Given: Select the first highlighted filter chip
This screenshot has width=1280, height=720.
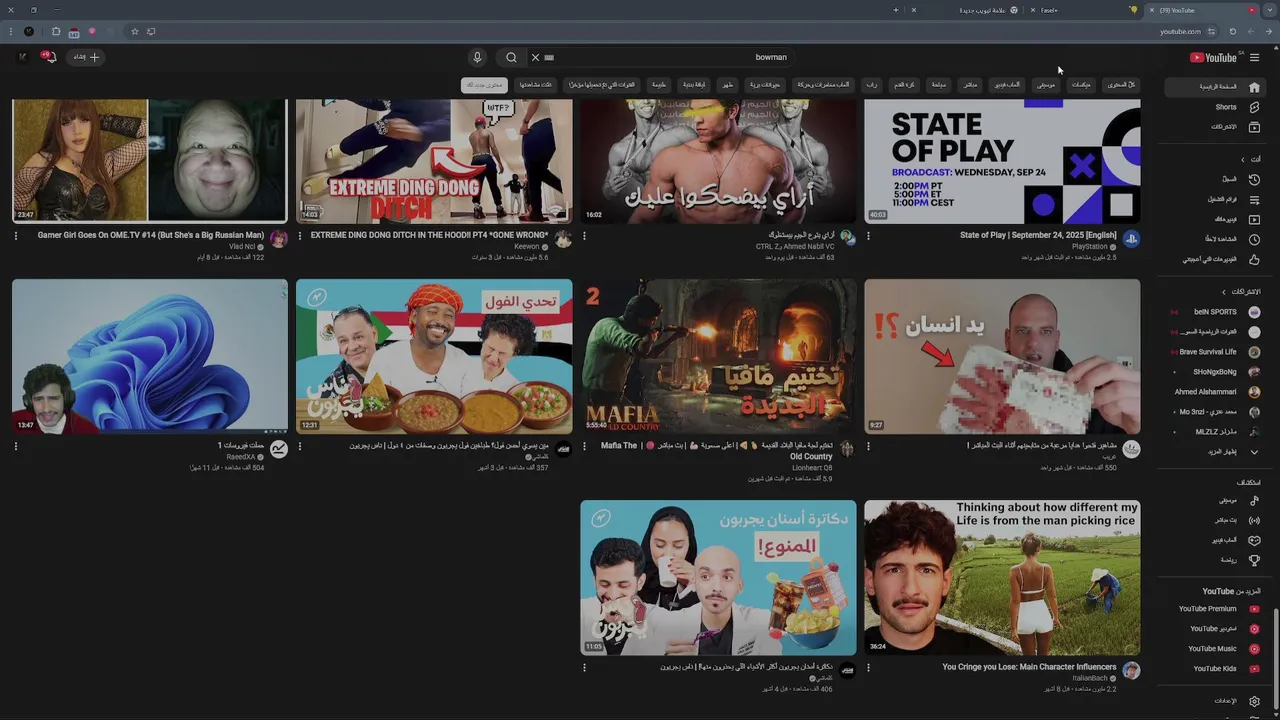Looking at the screenshot, I should click(x=484, y=85).
